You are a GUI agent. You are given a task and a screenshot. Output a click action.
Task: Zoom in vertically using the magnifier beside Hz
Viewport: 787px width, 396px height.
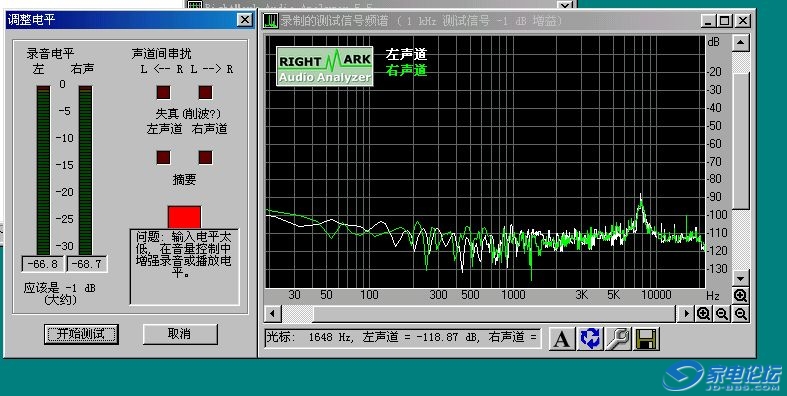741,295
